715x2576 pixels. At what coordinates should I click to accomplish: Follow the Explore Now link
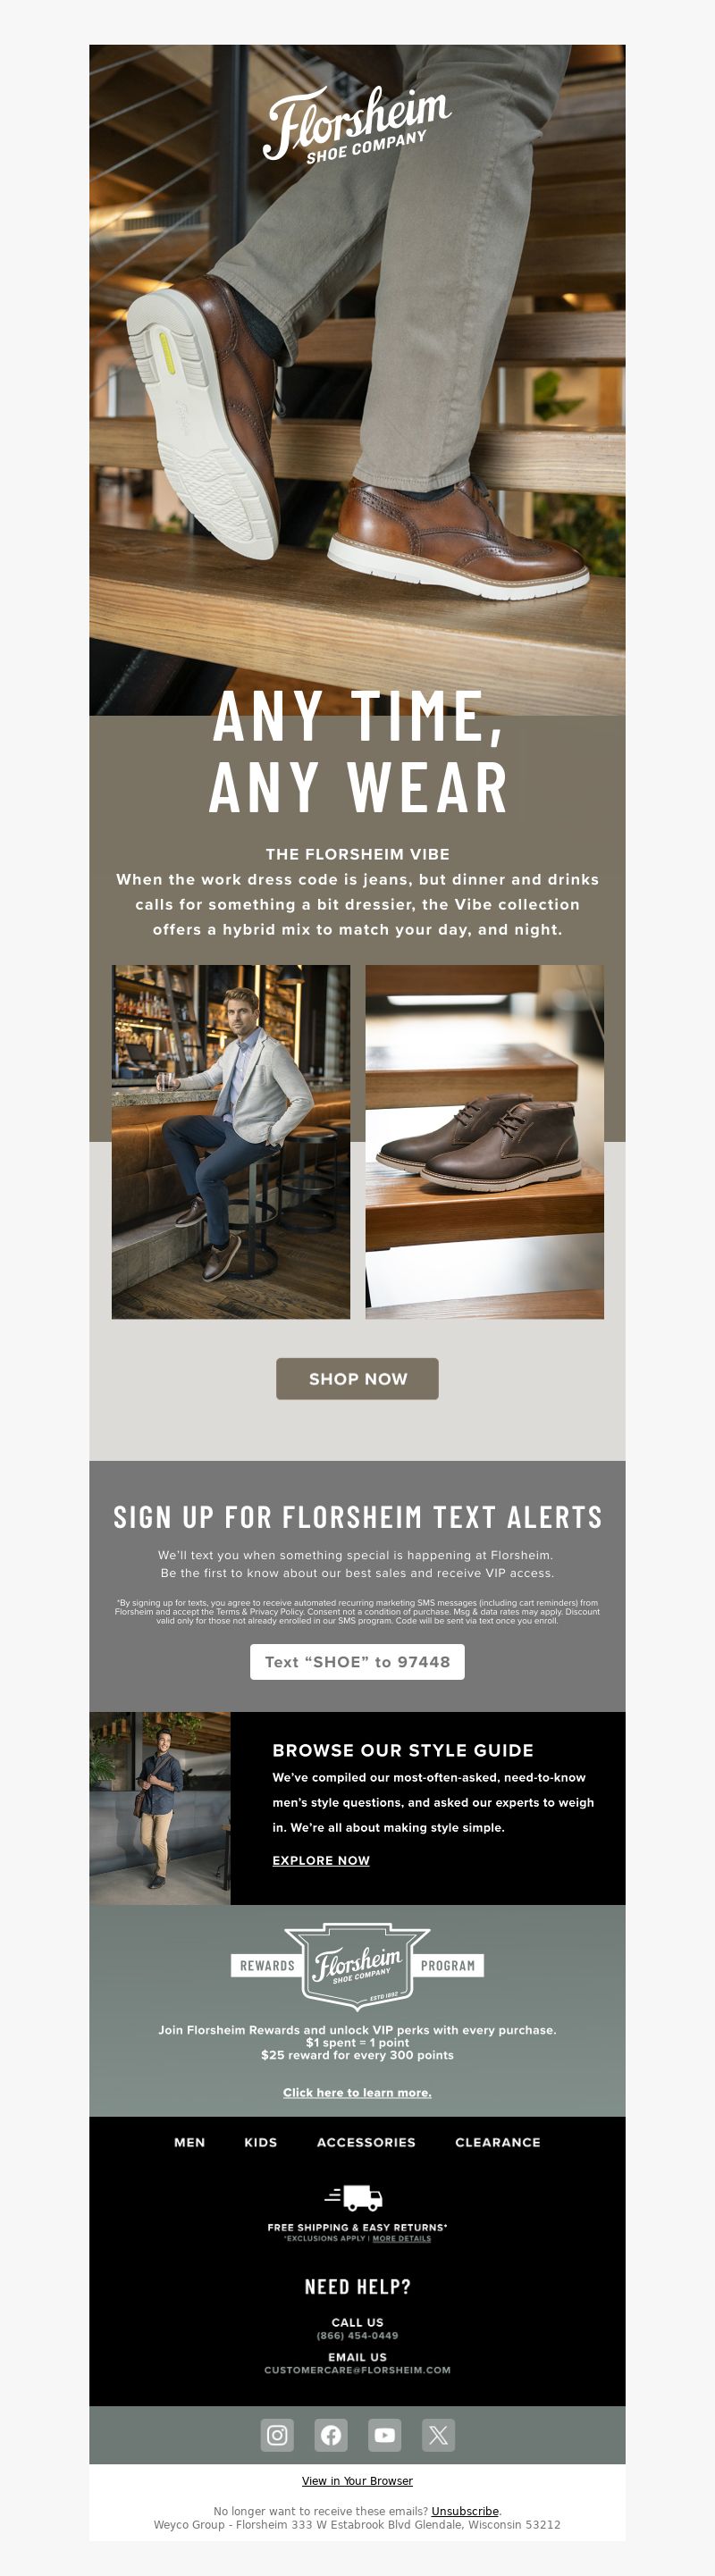click(321, 1860)
